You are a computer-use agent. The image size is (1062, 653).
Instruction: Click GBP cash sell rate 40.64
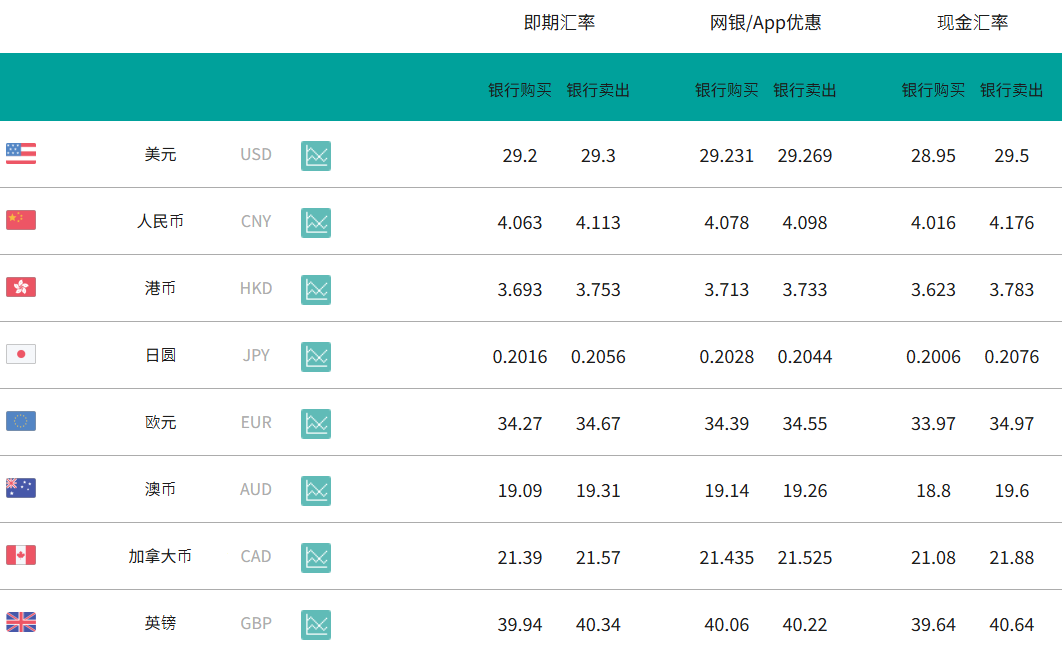coord(1012,625)
